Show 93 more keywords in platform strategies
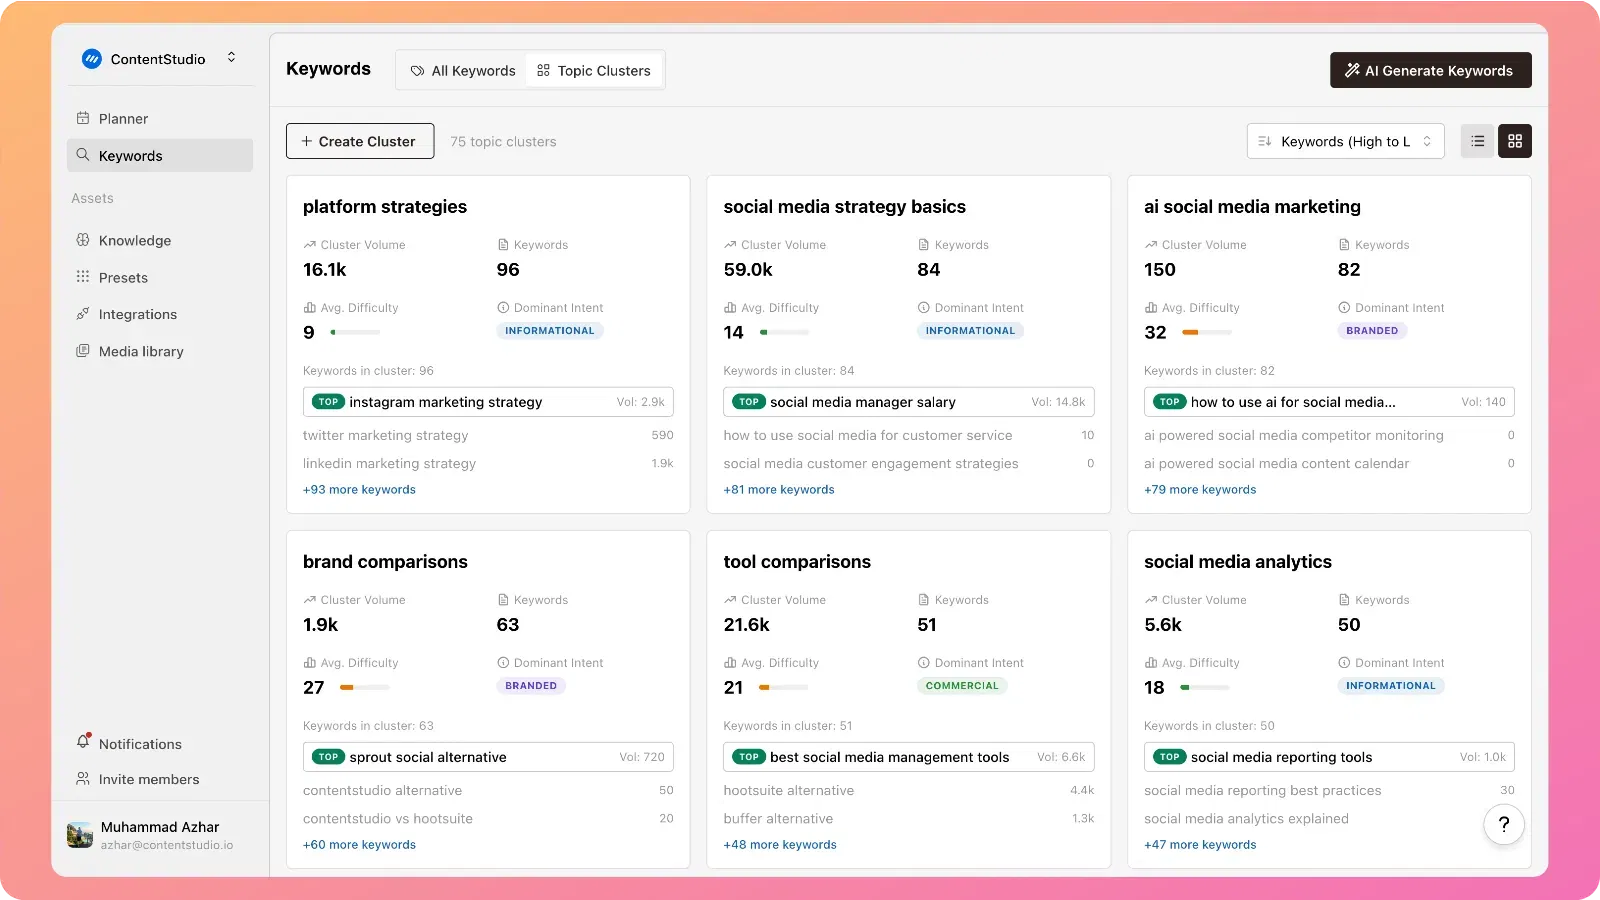This screenshot has width=1600, height=900. (359, 489)
